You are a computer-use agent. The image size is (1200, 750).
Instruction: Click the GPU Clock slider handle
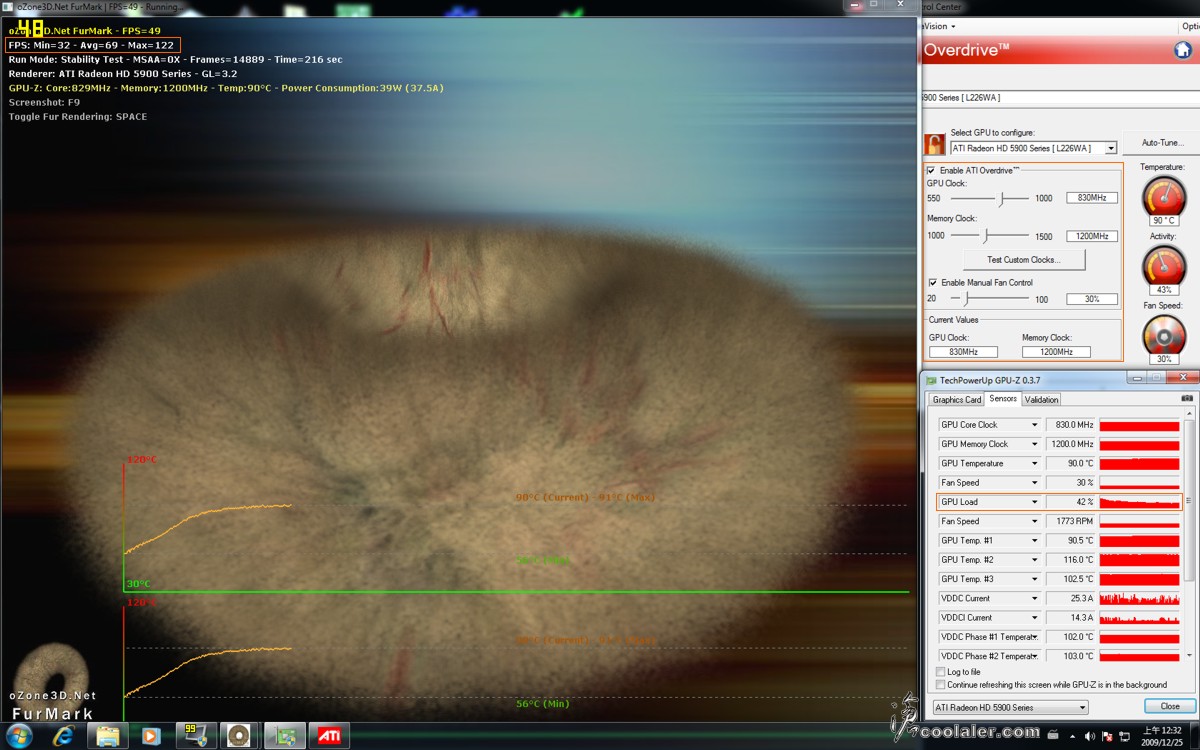1001,198
